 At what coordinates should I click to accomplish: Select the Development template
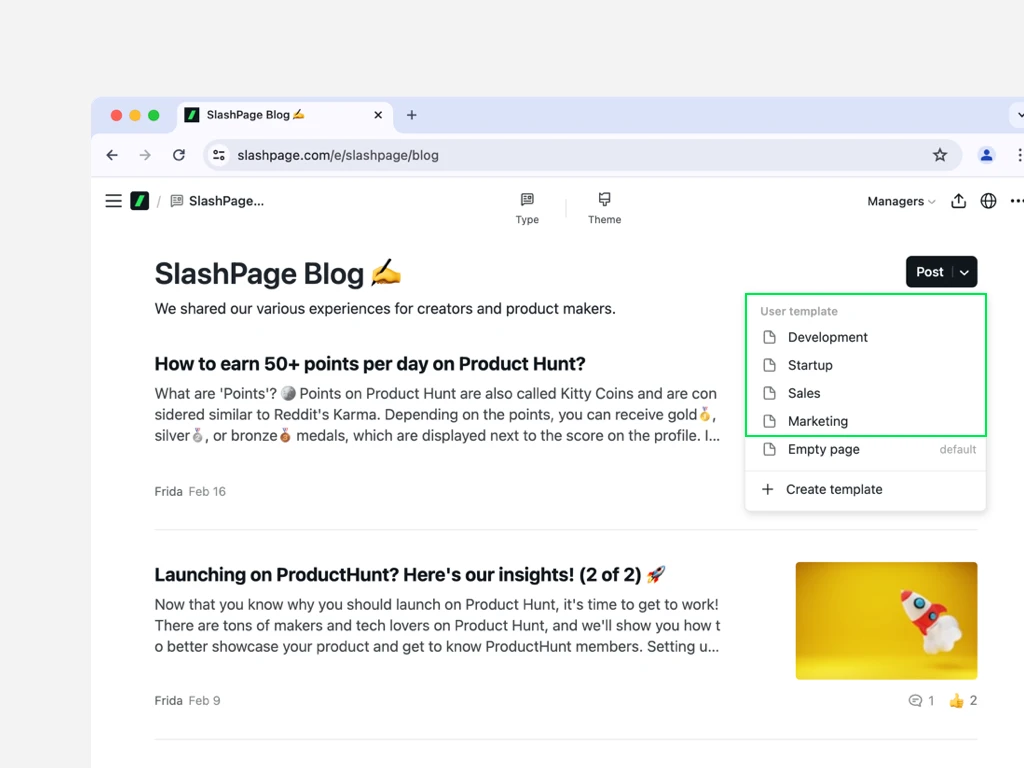[865, 337]
